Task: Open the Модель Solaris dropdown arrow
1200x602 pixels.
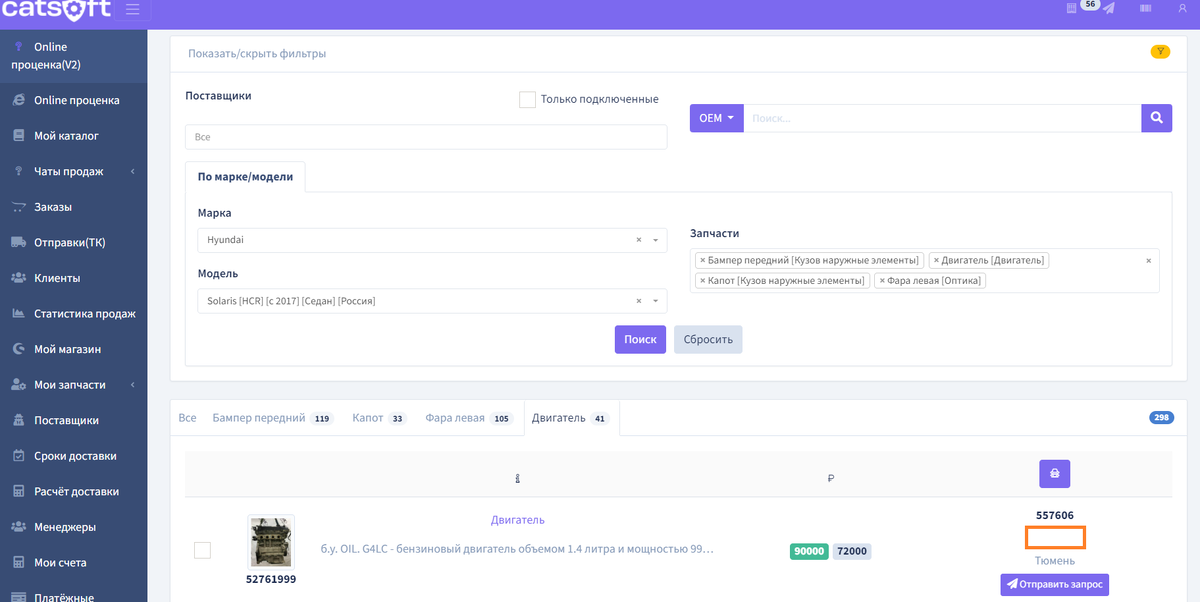Action: point(655,301)
